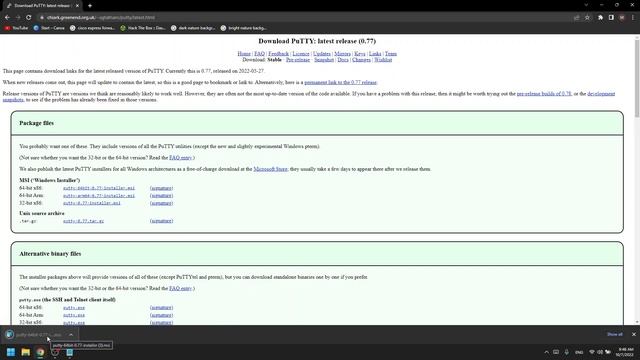Bookmark this page with the star icon
Image resolution: width=640 pixels, height=360 pixels.
pyautogui.click(x=587, y=18)
